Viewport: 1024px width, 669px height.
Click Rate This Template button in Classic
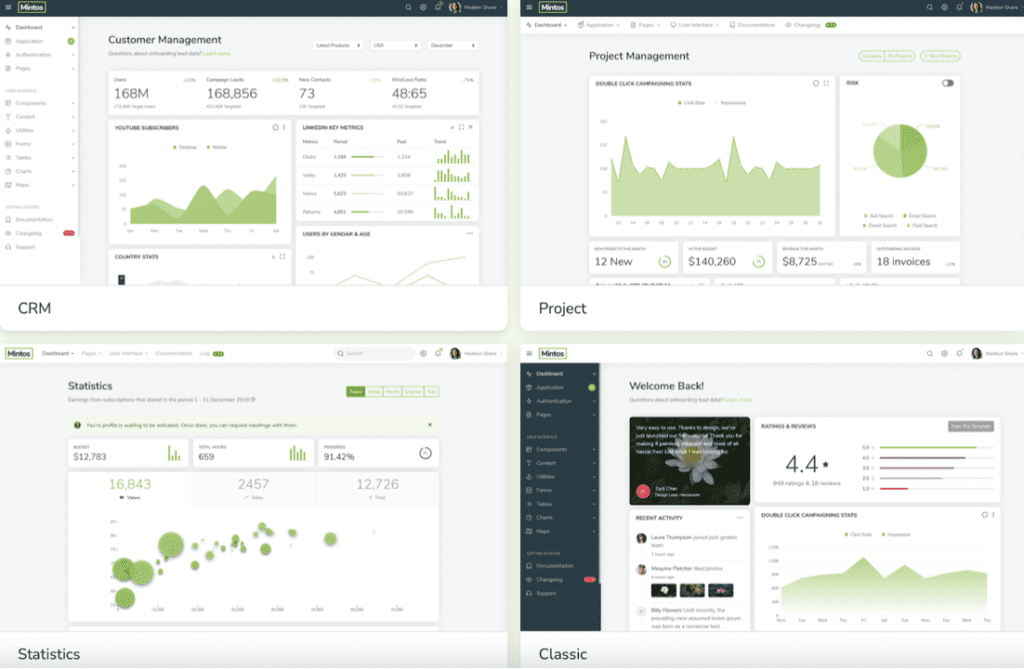[970, 426]
